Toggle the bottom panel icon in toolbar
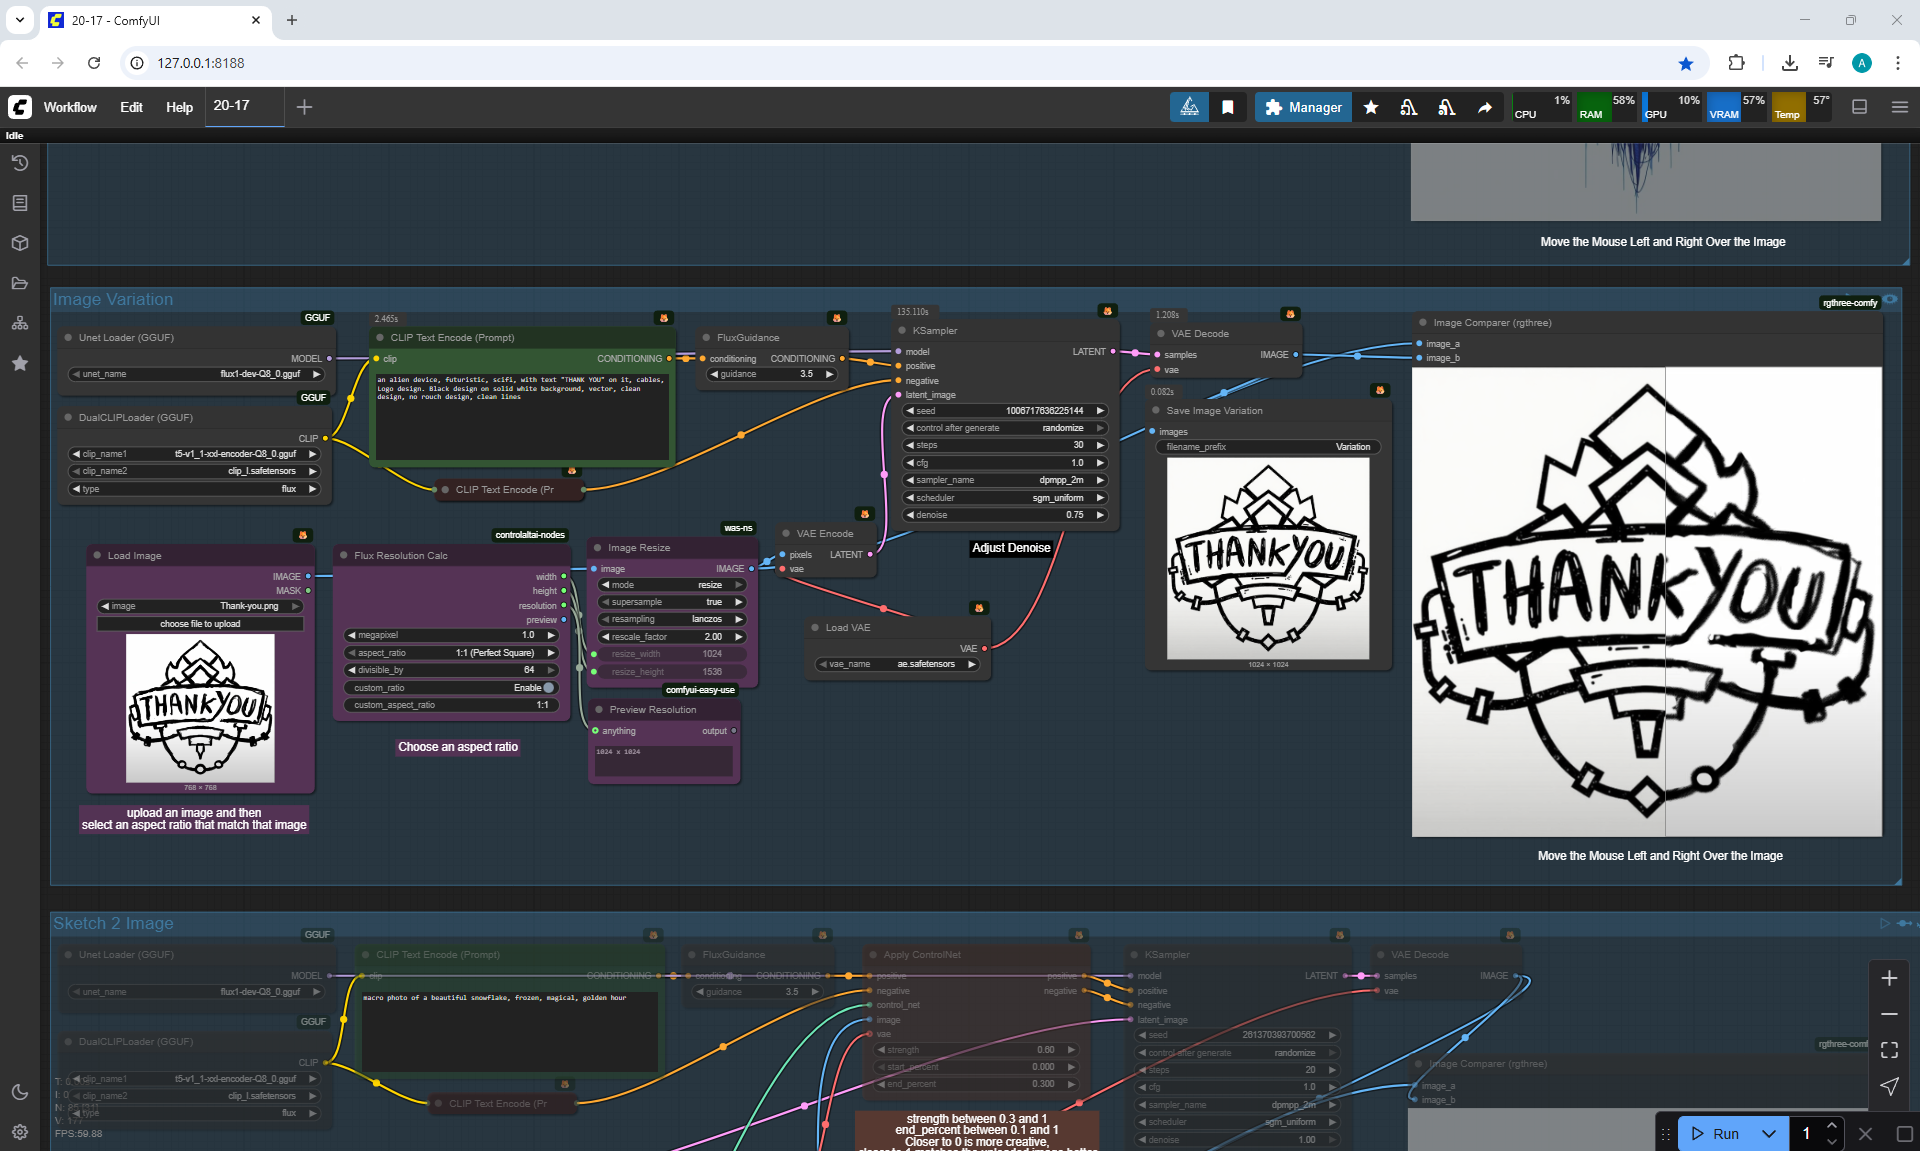The height and width of the screenshot is (1151, 1920). tap(1860, 107)
